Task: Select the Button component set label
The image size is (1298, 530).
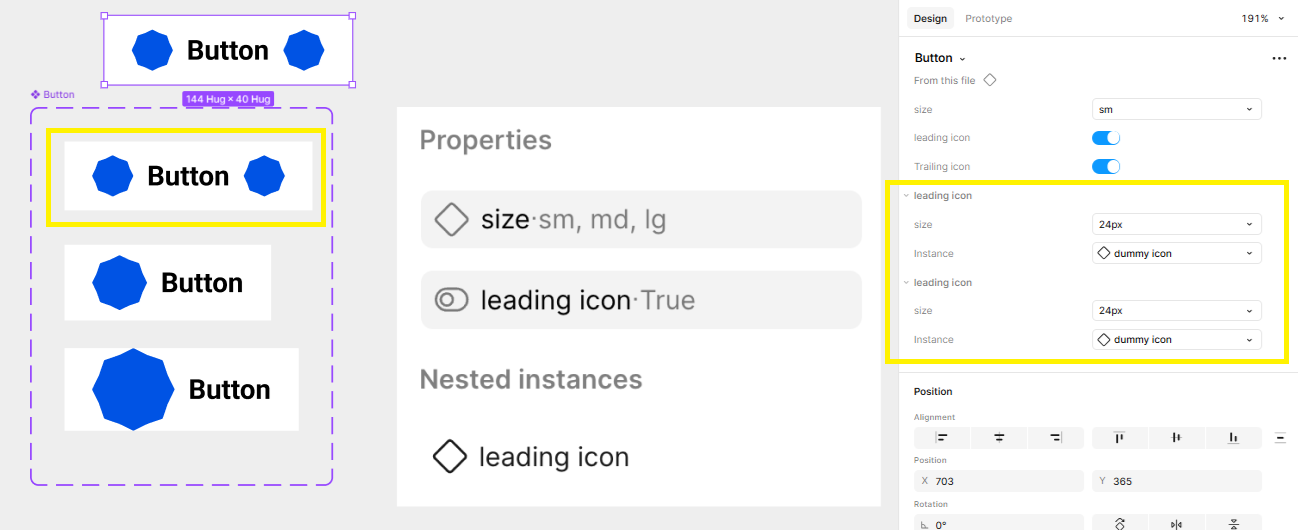Action: tap(53, 95)
